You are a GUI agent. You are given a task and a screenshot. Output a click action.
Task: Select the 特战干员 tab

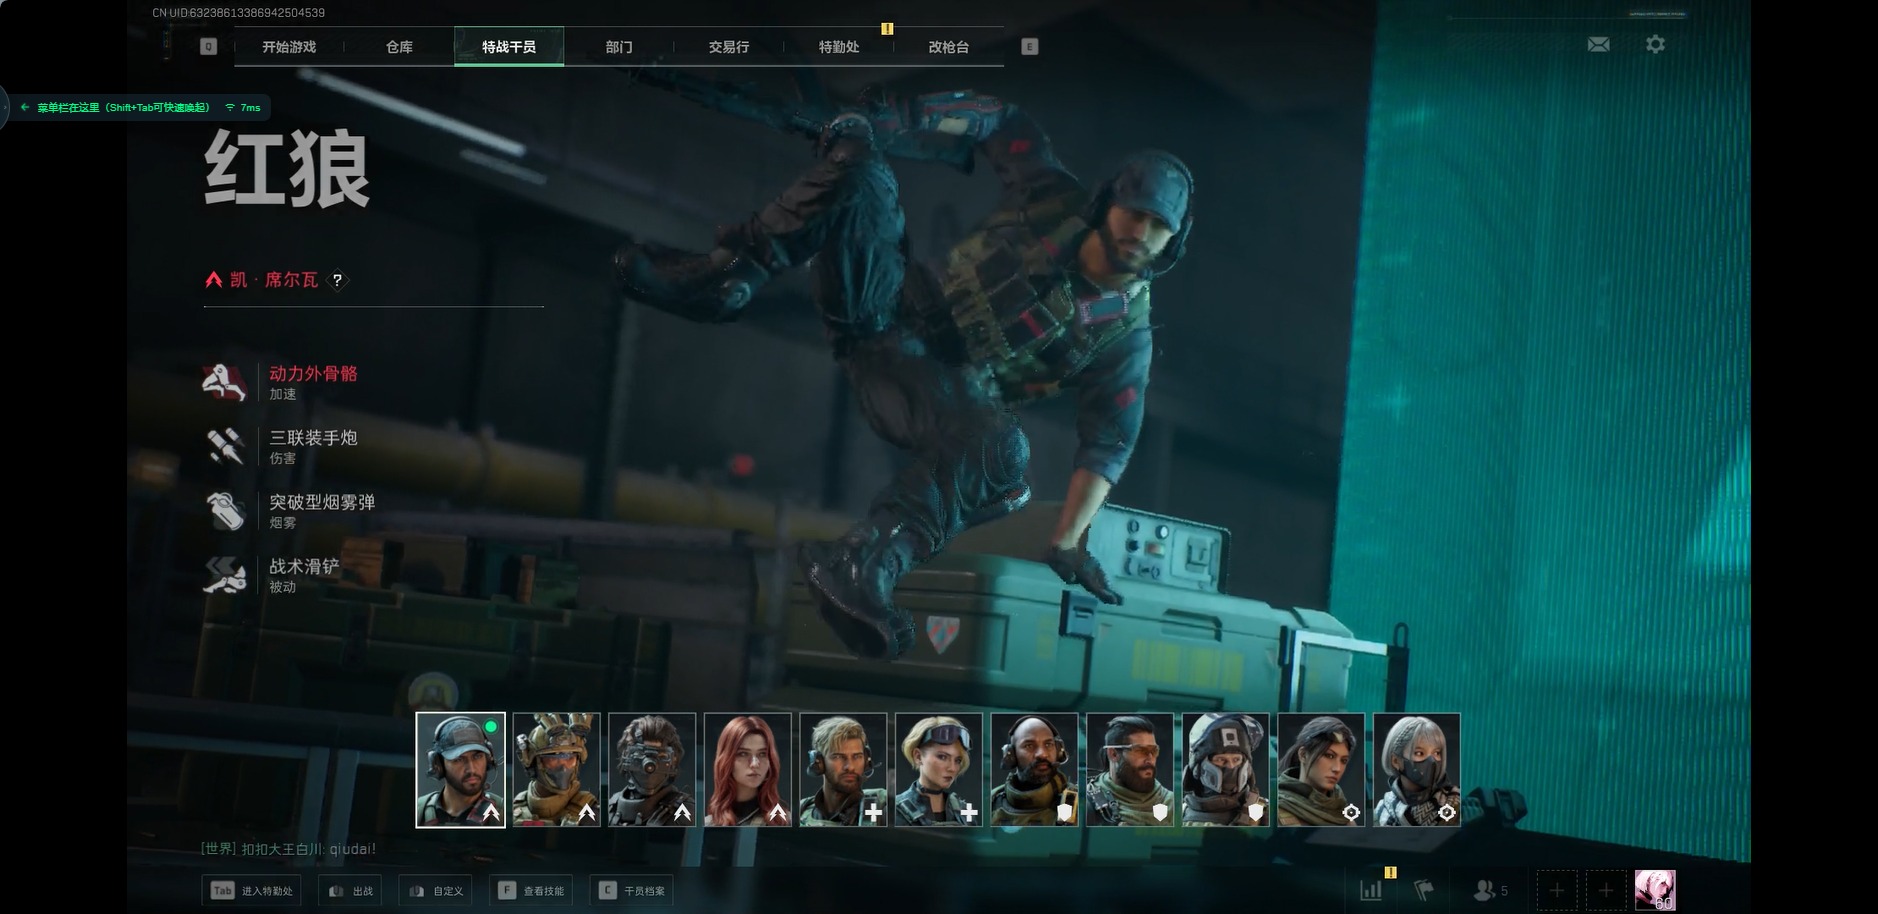(509, 47)
